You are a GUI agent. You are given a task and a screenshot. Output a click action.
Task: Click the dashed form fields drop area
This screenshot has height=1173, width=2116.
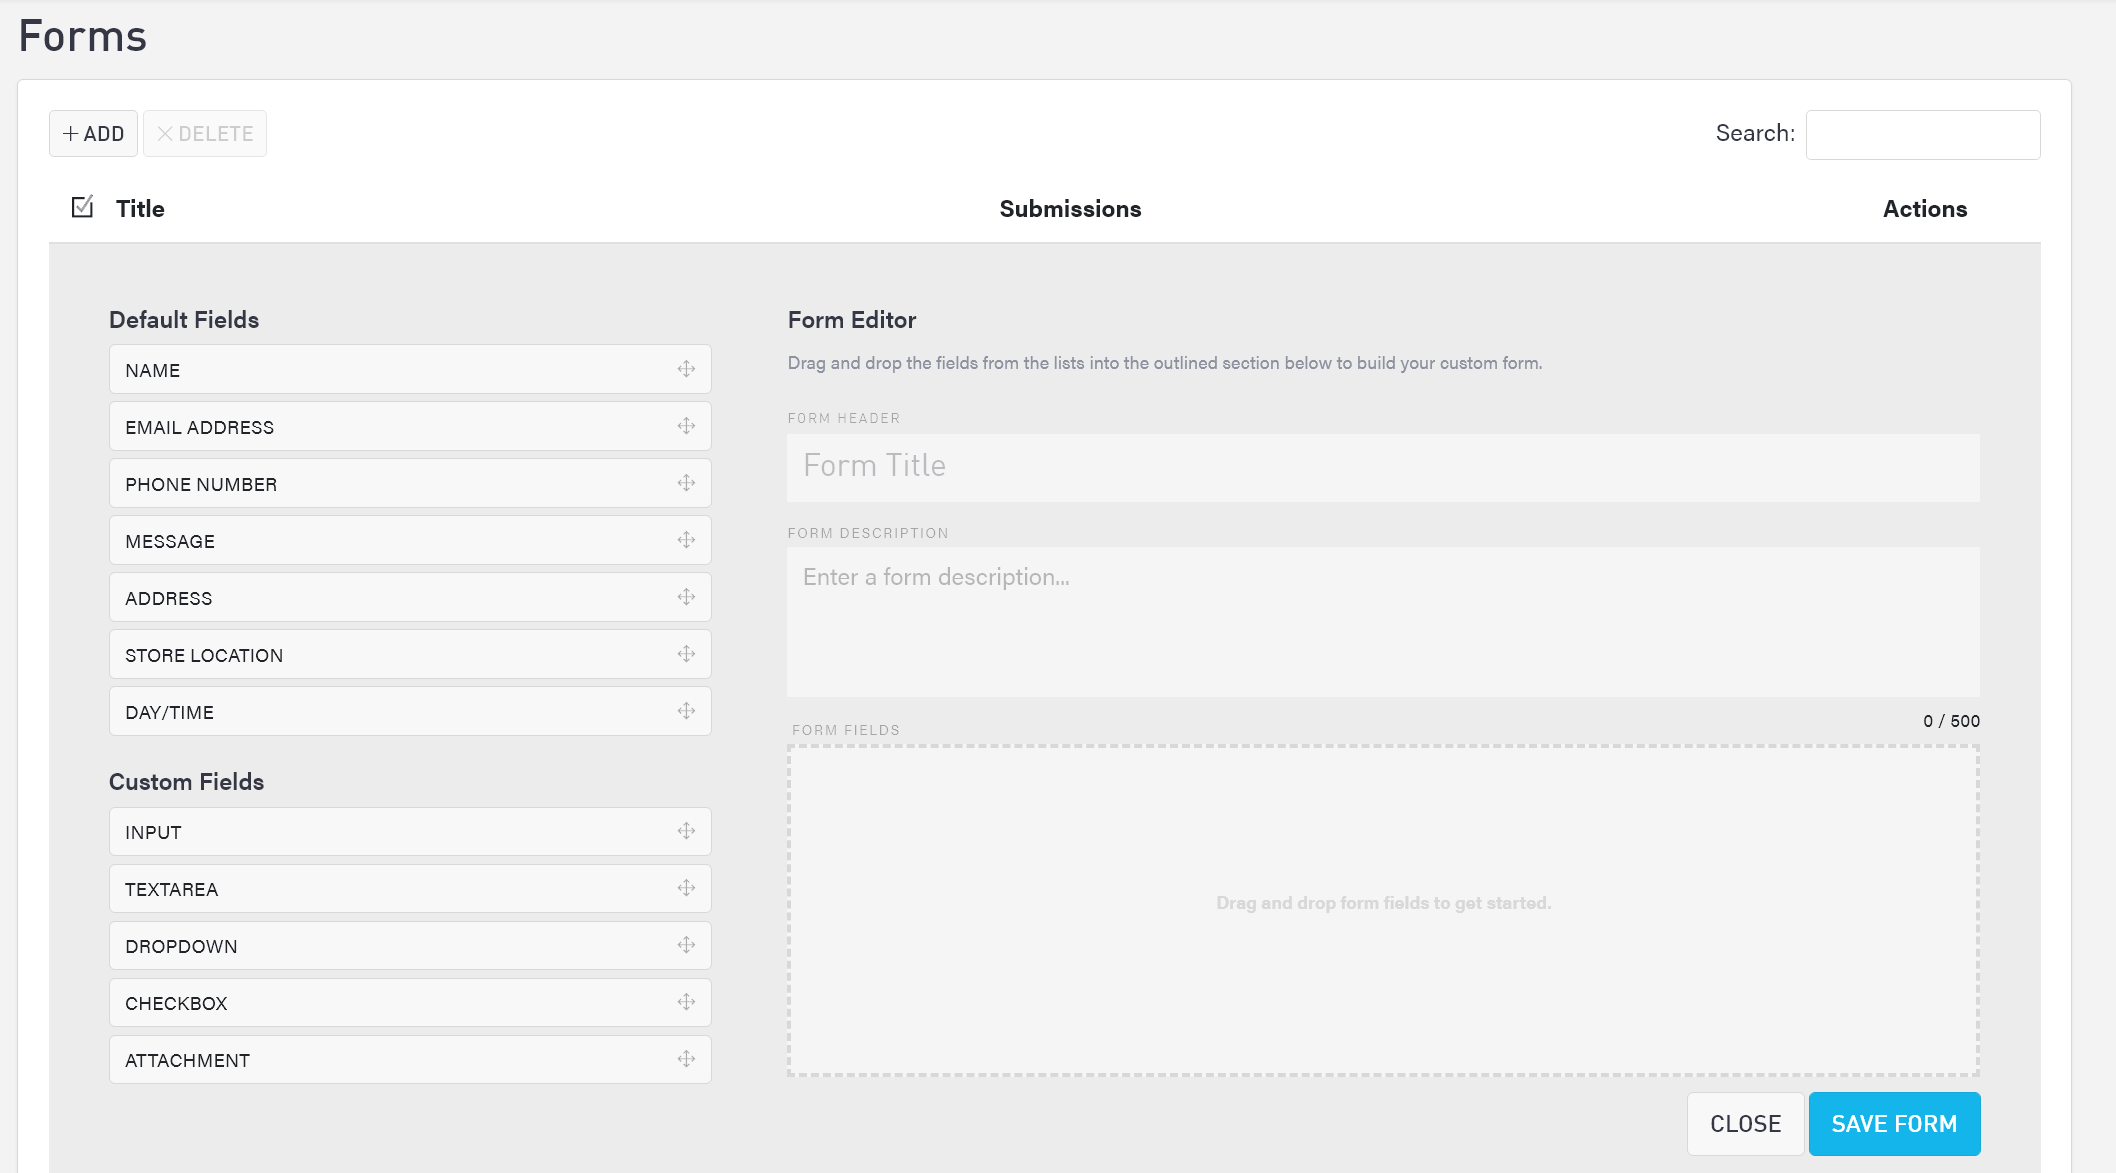tap(1382, 910)
